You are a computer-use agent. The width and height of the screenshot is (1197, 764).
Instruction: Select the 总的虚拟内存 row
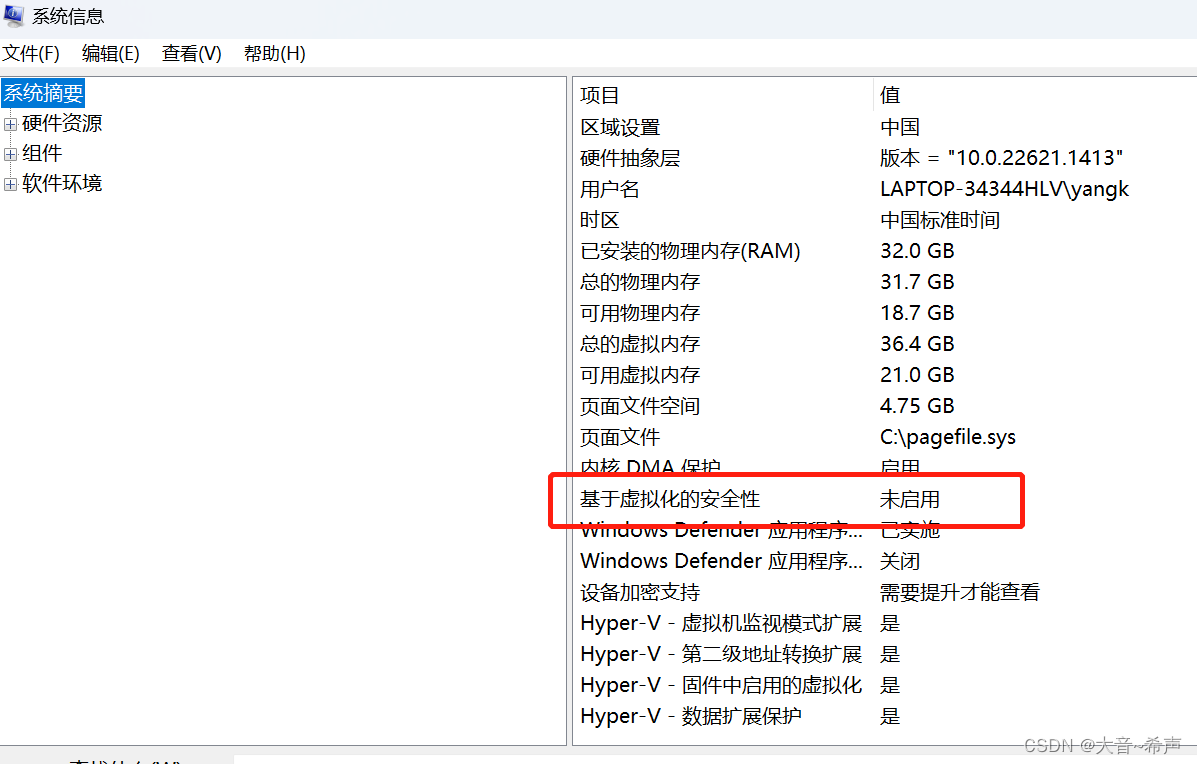pyautogui.click(x=886, y=343)
